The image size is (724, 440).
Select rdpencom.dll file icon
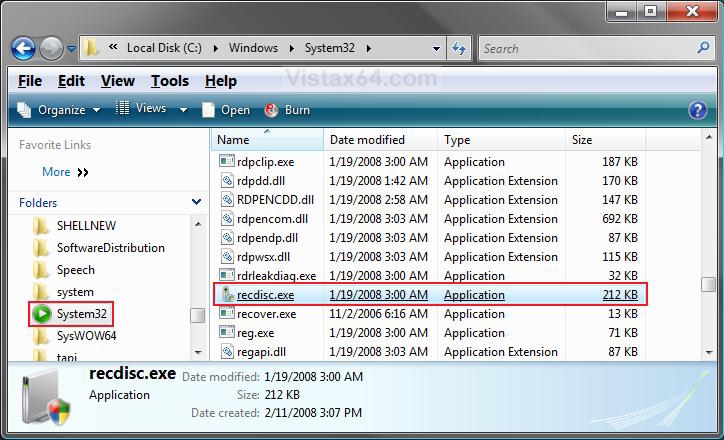pyautogui.click(x=226, y=218)
